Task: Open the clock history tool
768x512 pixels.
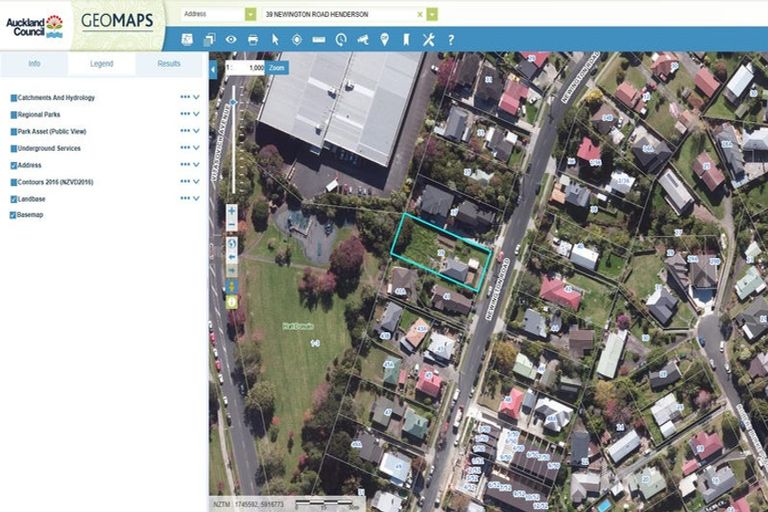Action: [x=341, y=39]
